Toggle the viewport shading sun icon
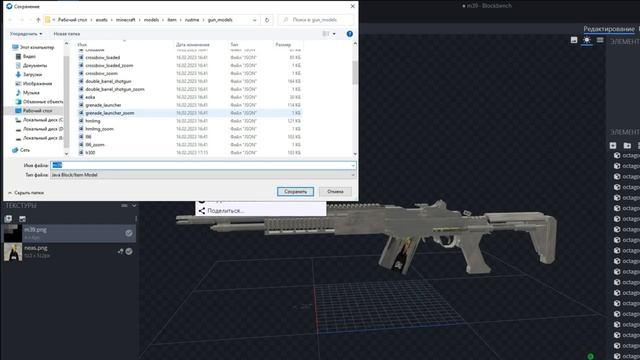The image size is (640, 360). coord(587,40)
